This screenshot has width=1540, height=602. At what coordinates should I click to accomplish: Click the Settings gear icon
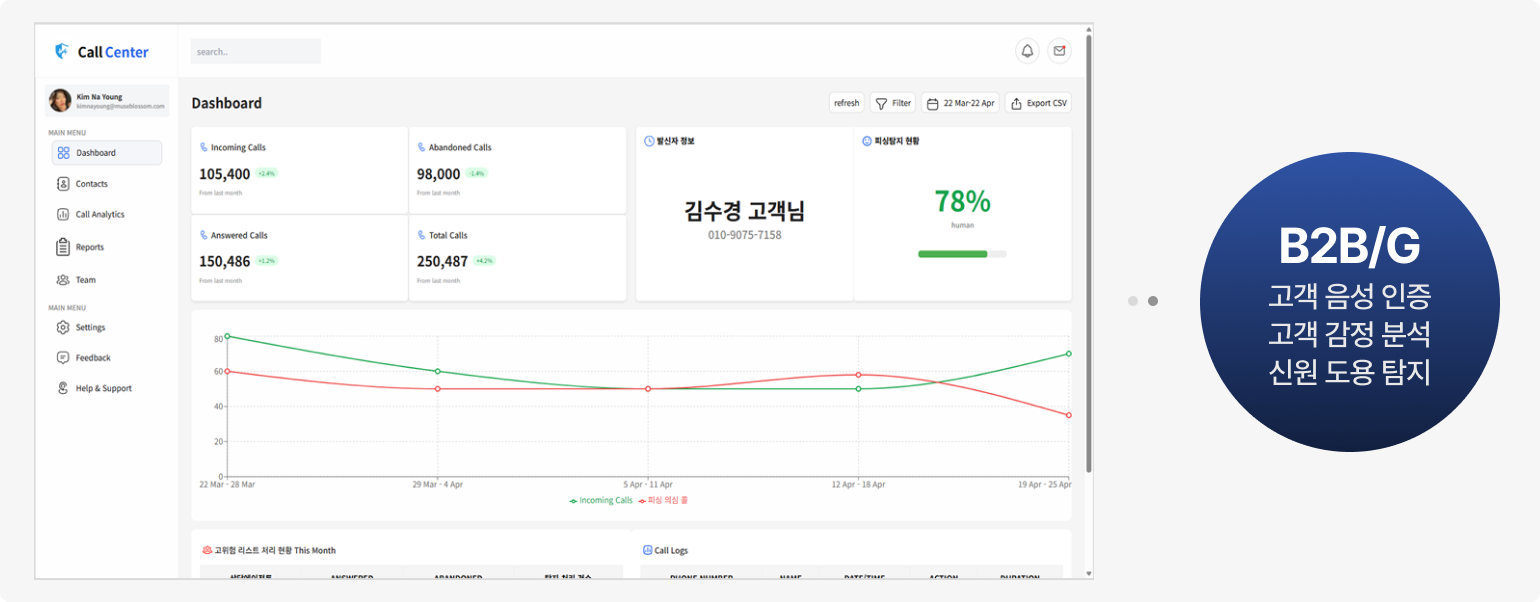[x=63, y=328]
